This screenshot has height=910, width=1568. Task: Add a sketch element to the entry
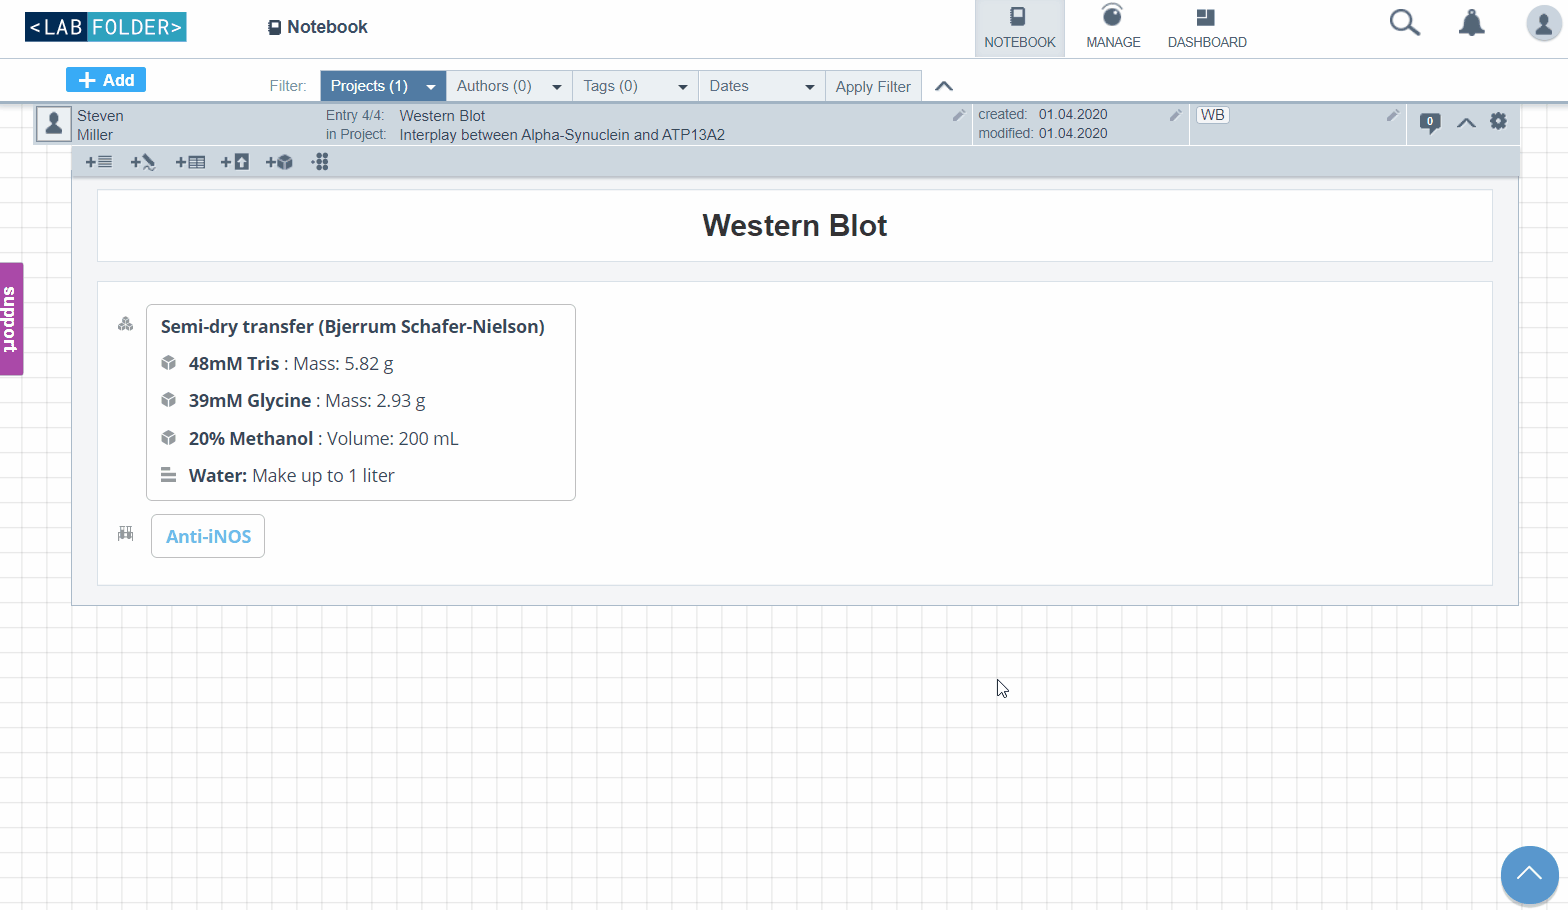143,162
